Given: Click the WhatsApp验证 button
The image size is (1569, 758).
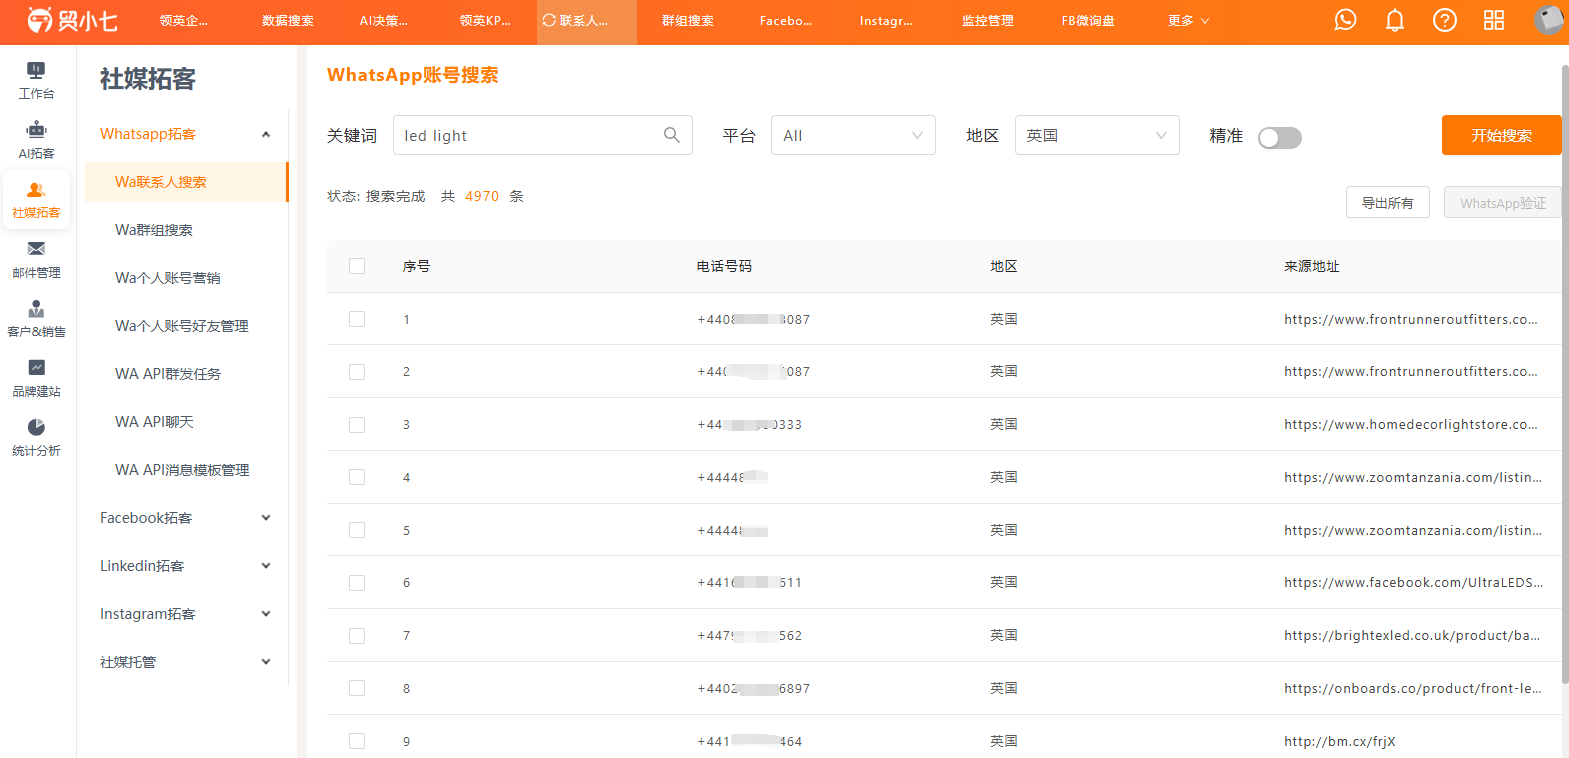Looking at the screenshot, I should click(x=1502, y=203).
